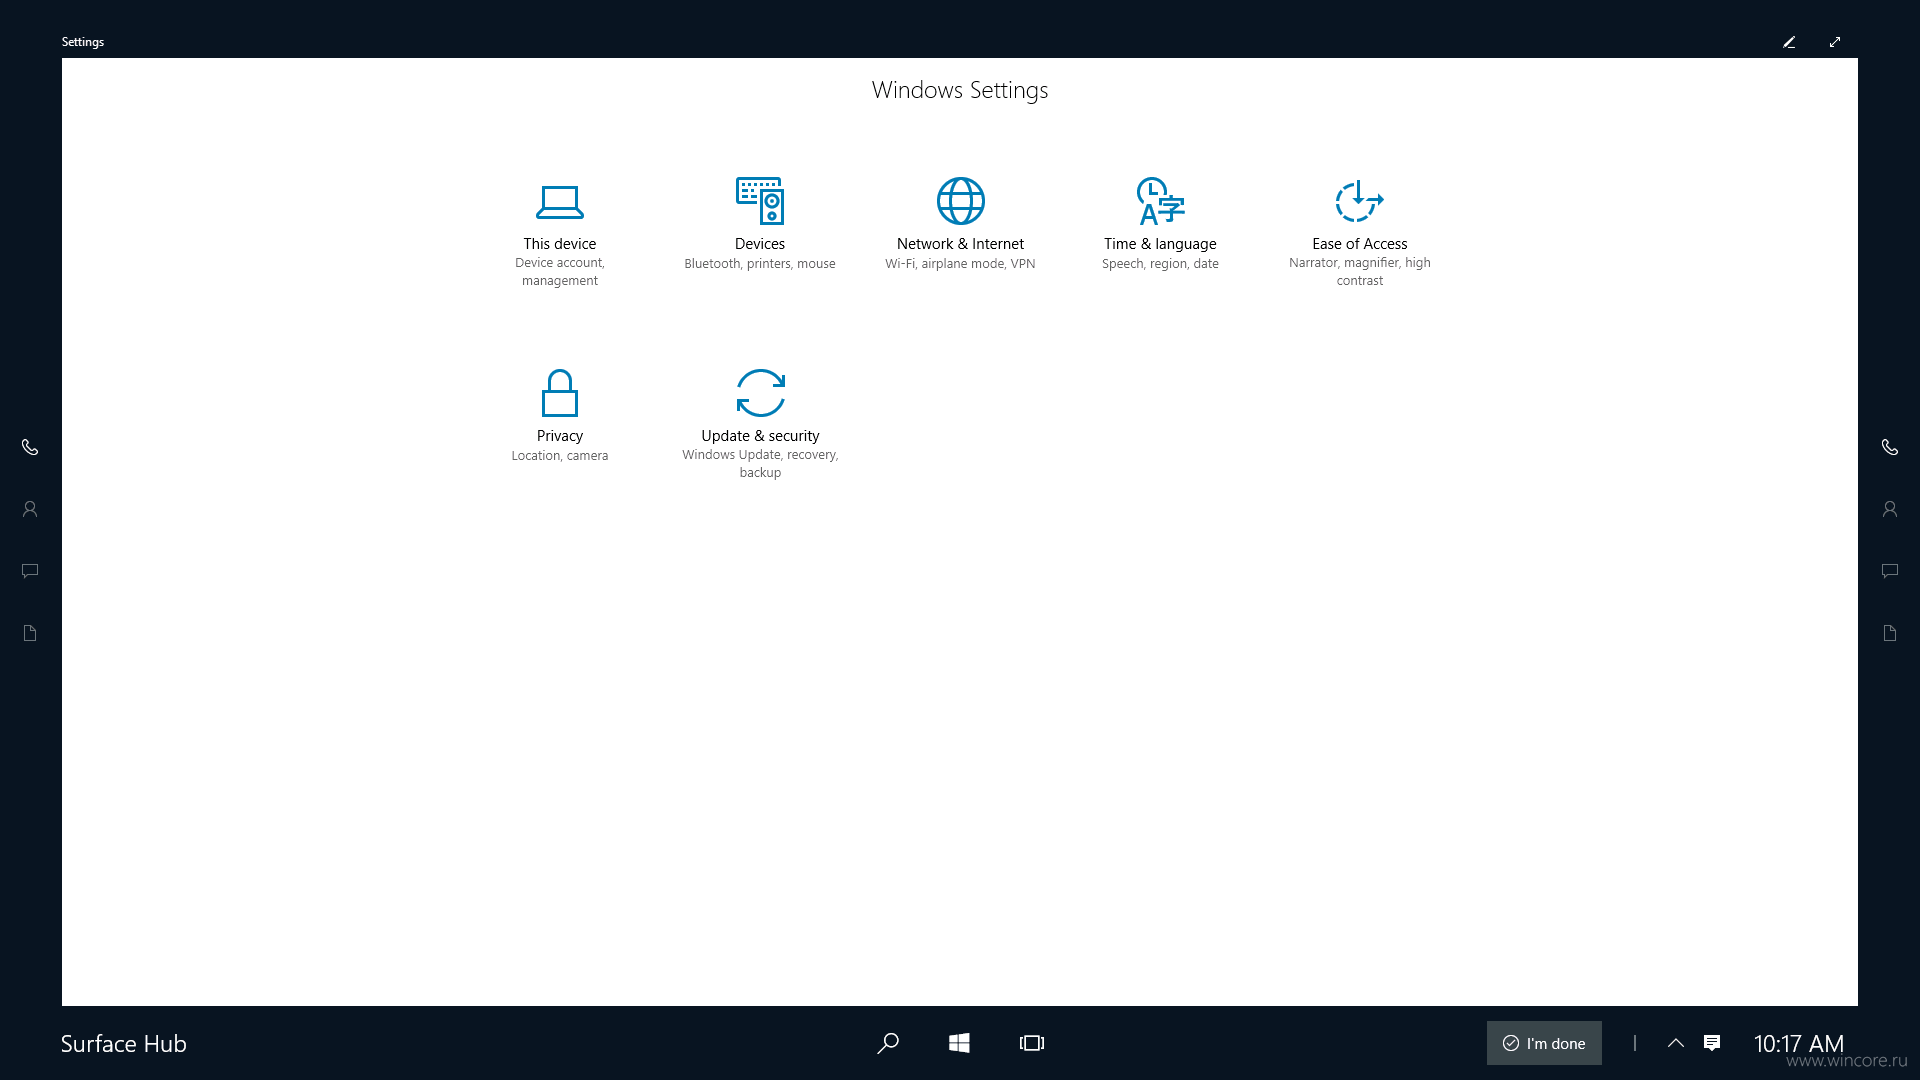Click the Settings window title text
Image resolution: width=1920 pixels, height=1080 pixels.
point(83,42)
